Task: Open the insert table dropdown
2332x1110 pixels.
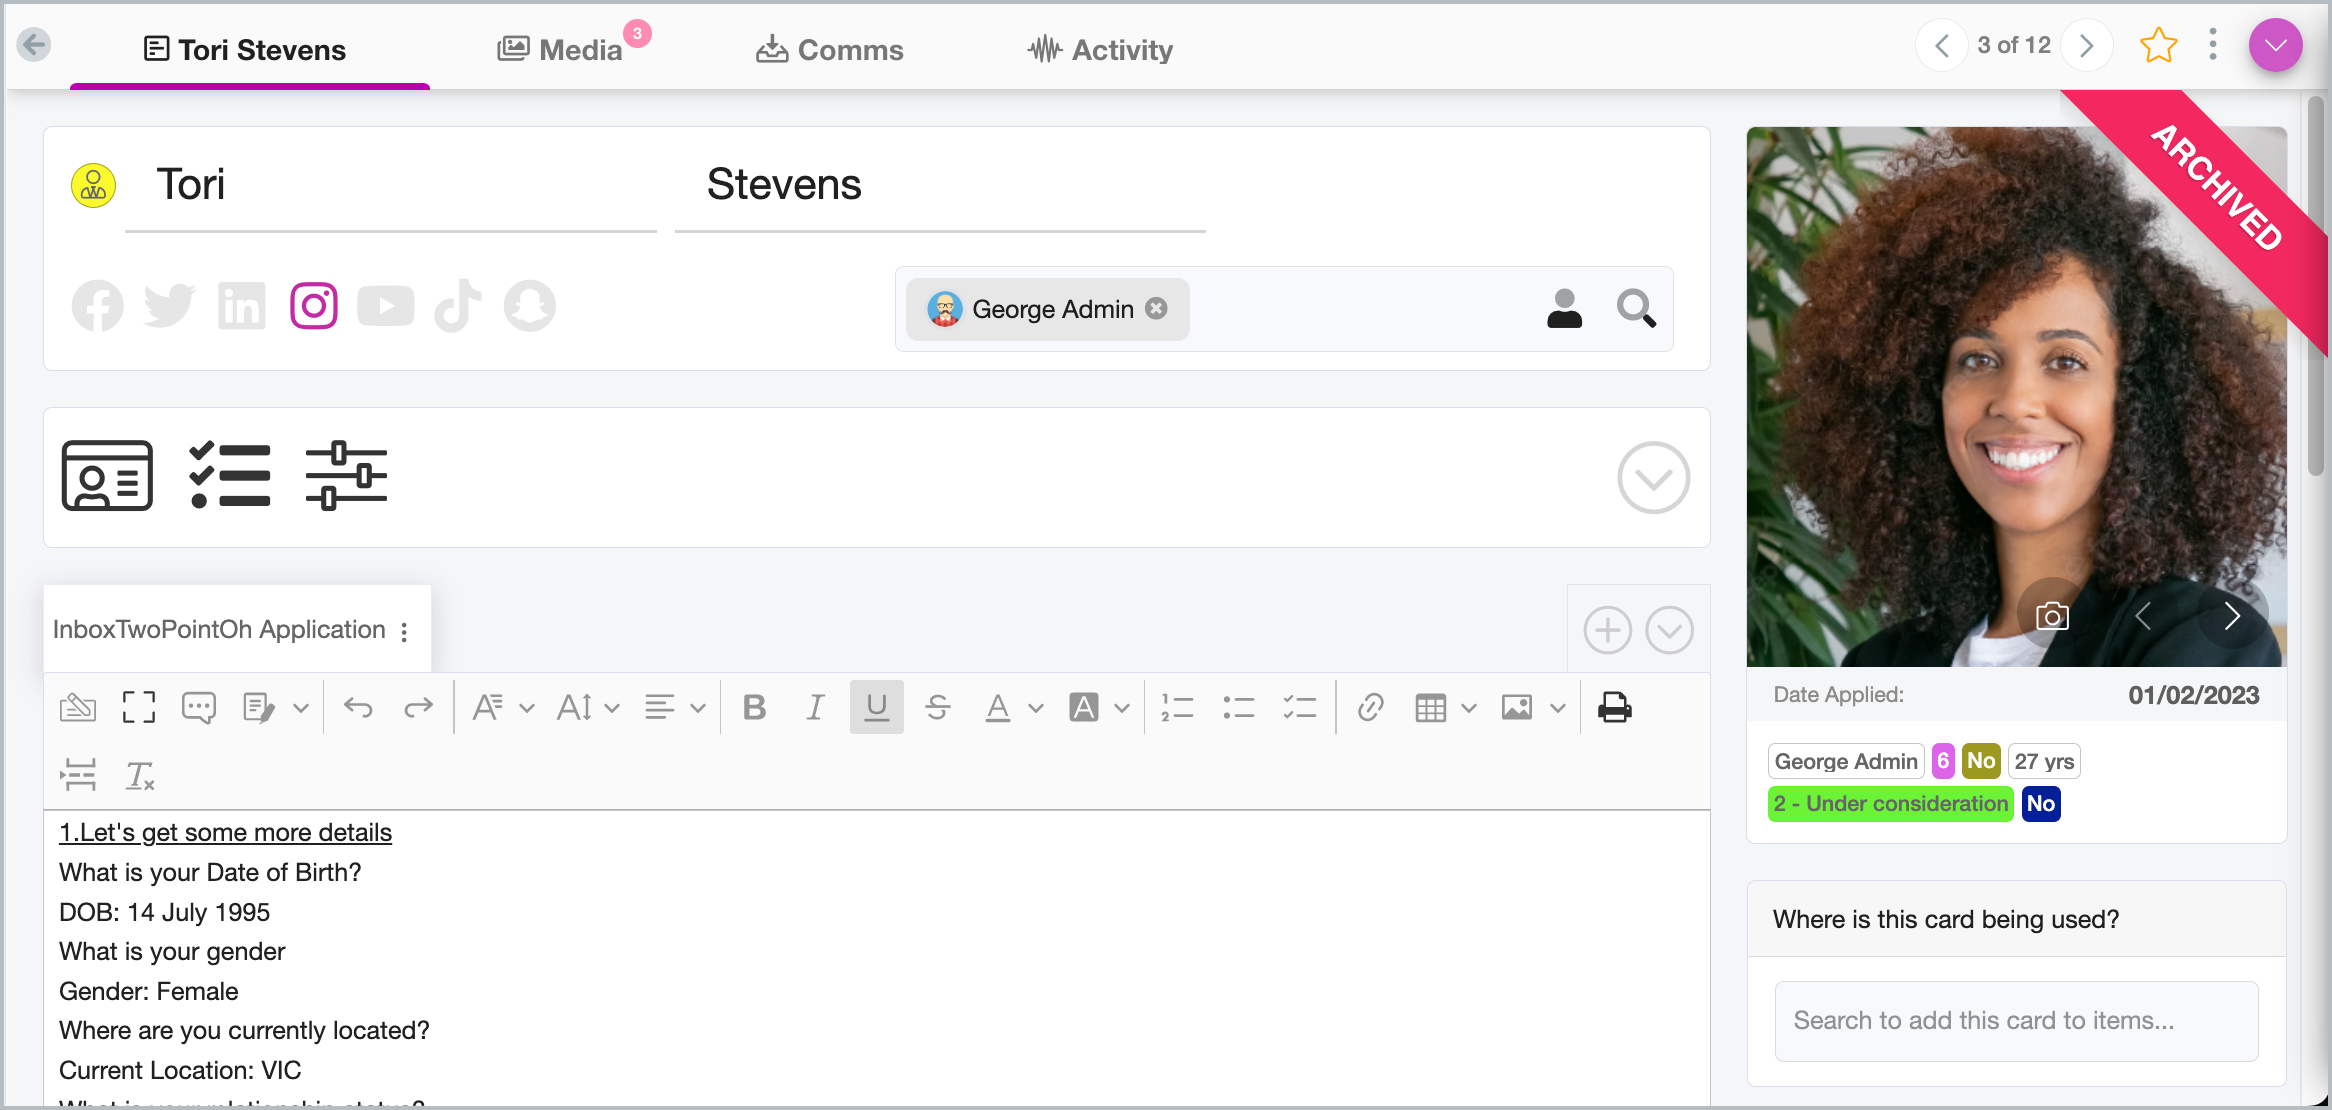Action: (x=1468, y=709)
